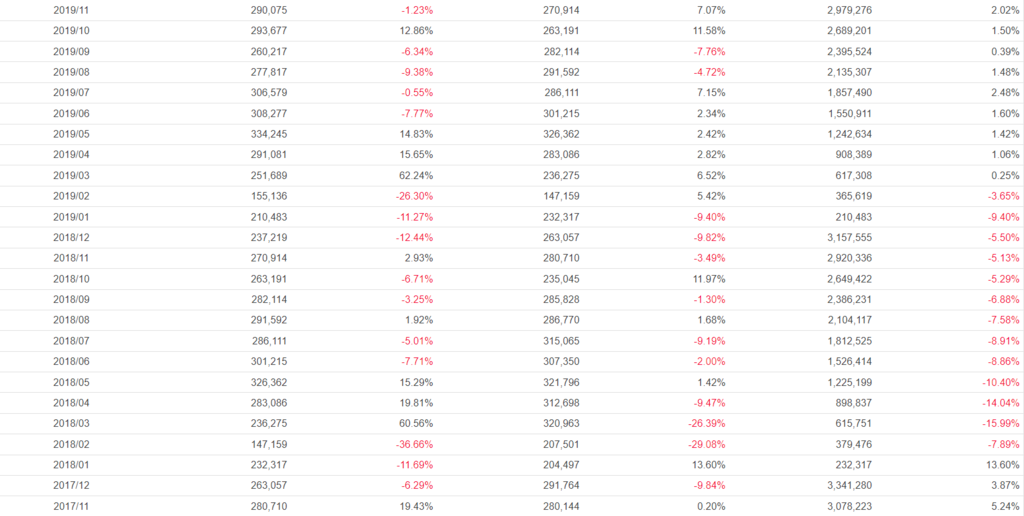Screen dimensions: 1024x516
Task: Select the -29.08% percentage cell
Action: pos(705,444)
